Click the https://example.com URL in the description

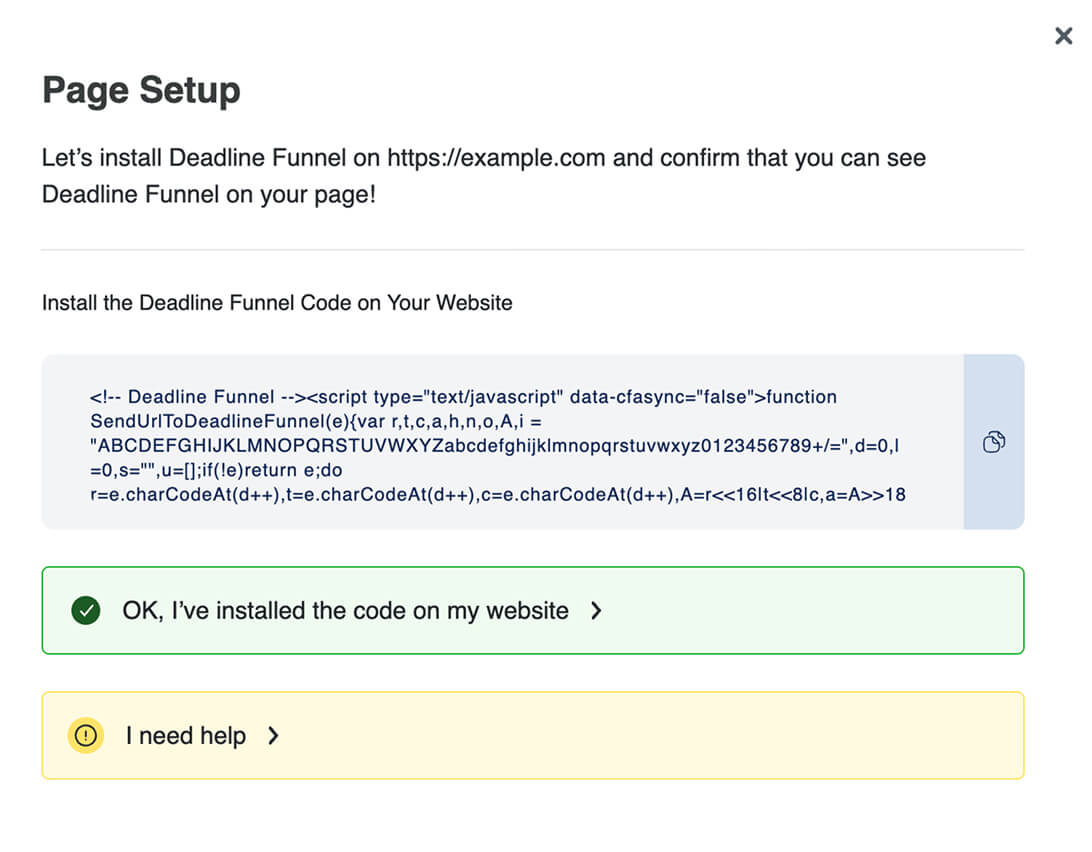496,158
